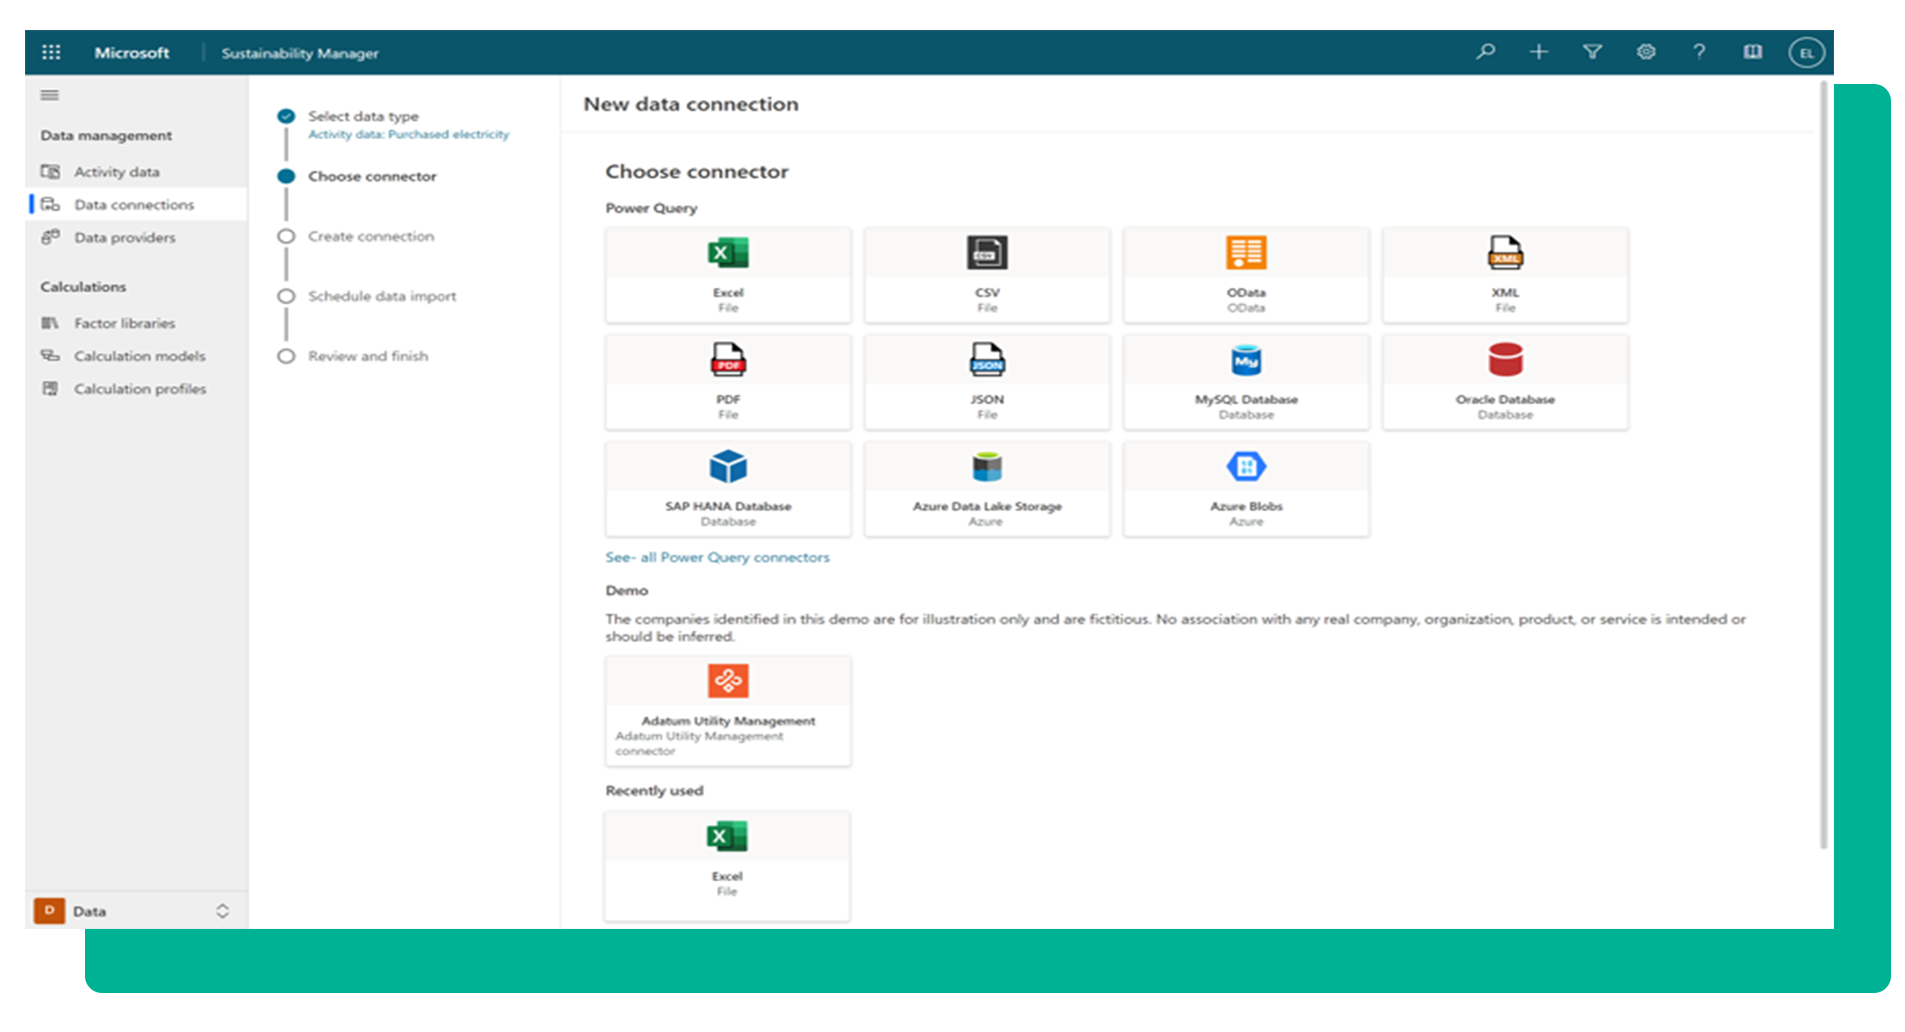Click the help question mark icon
This screenshot has height=1032, width=1905.
pyautogui.click(x=1699, y=52)
